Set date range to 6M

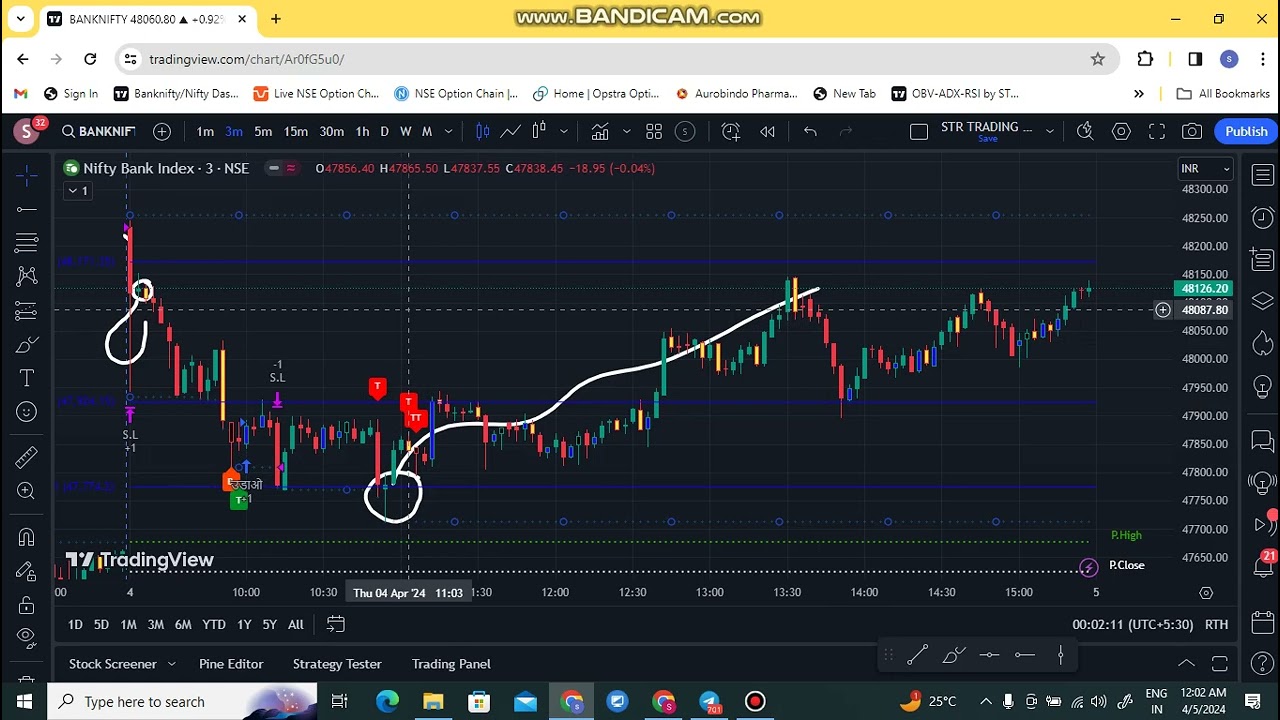[x=183, y=624]
